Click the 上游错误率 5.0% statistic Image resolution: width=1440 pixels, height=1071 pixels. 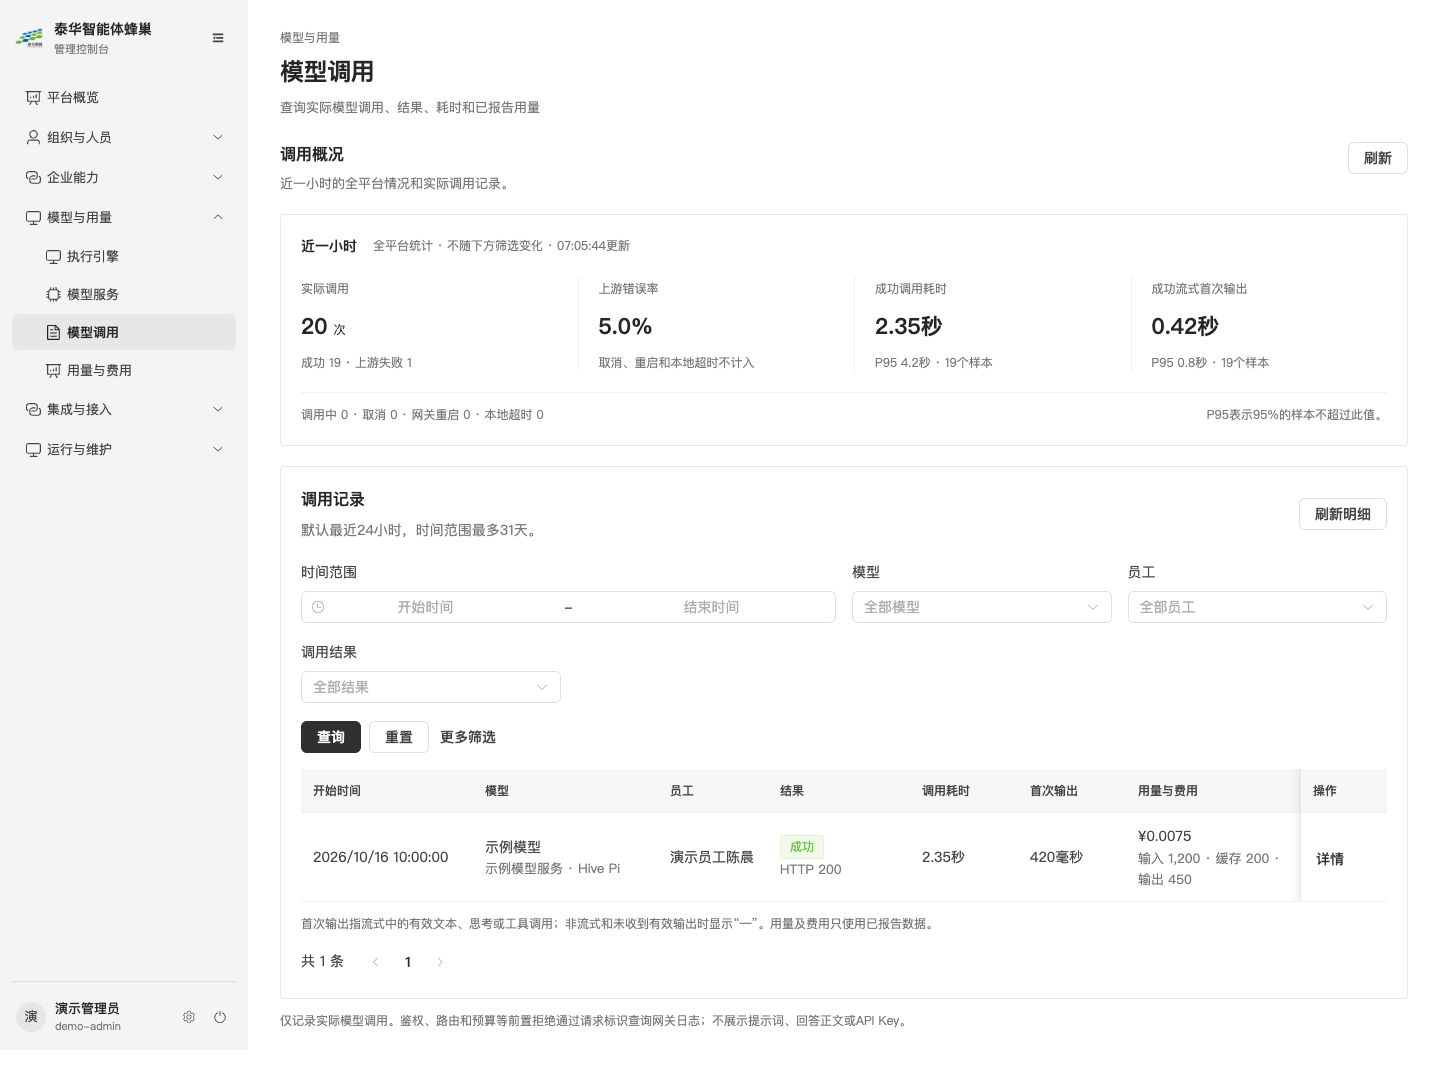(x=625, y=326)
